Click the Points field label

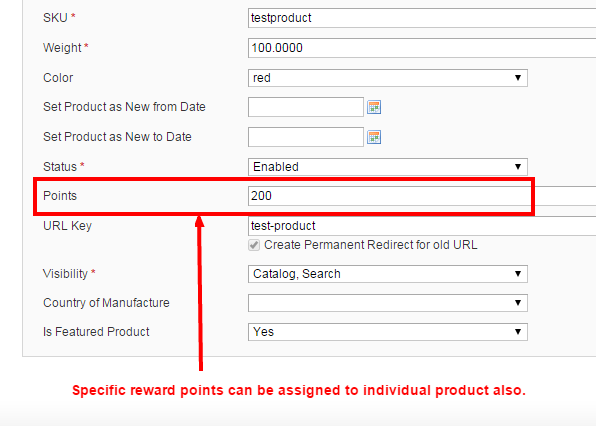pyautogui.click(x=60, y=196)
